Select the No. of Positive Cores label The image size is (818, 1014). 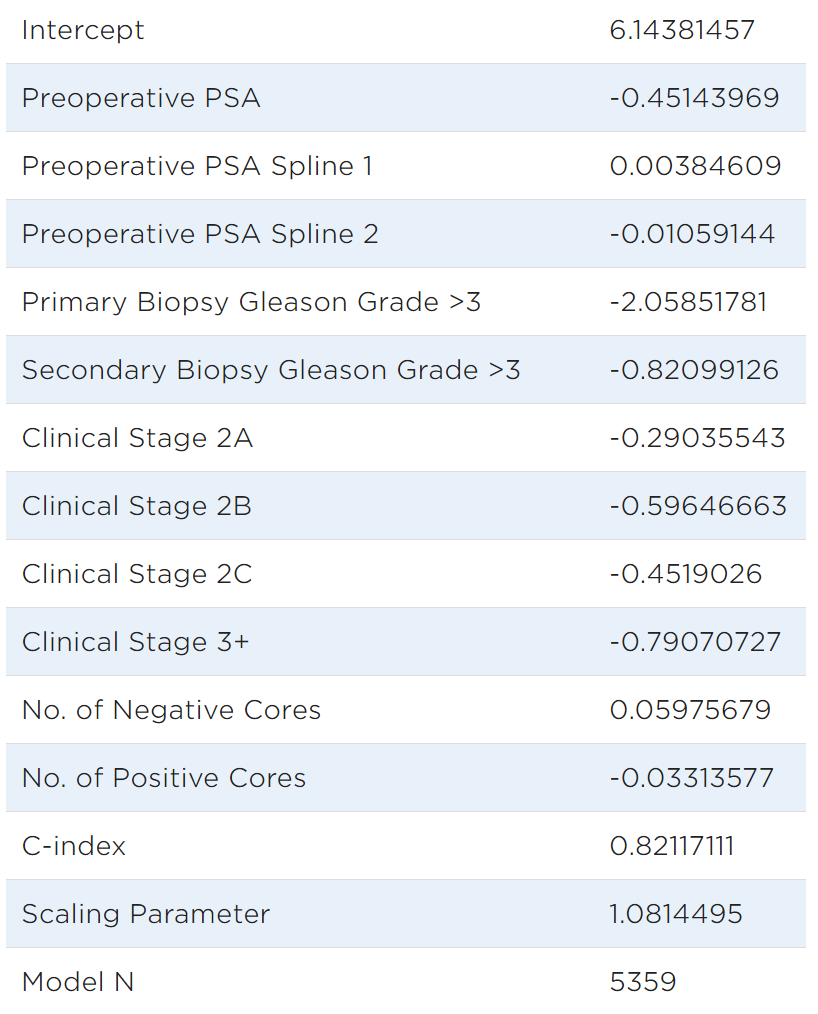point(164,778)
